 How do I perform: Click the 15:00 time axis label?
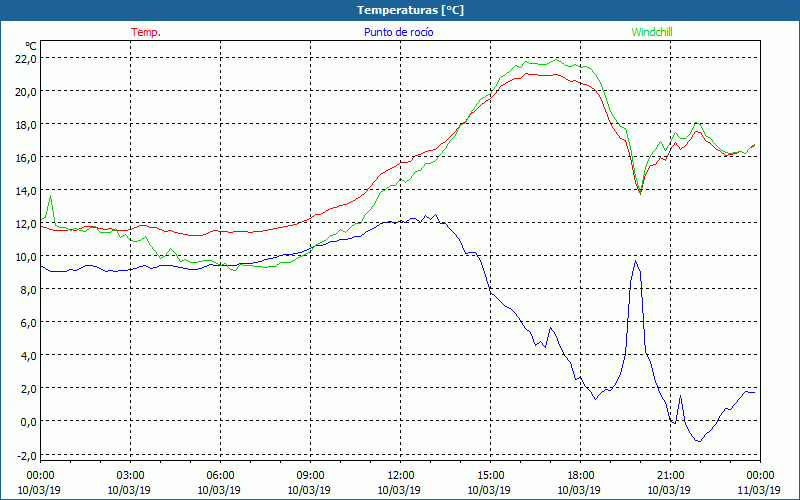coord(490,476)
